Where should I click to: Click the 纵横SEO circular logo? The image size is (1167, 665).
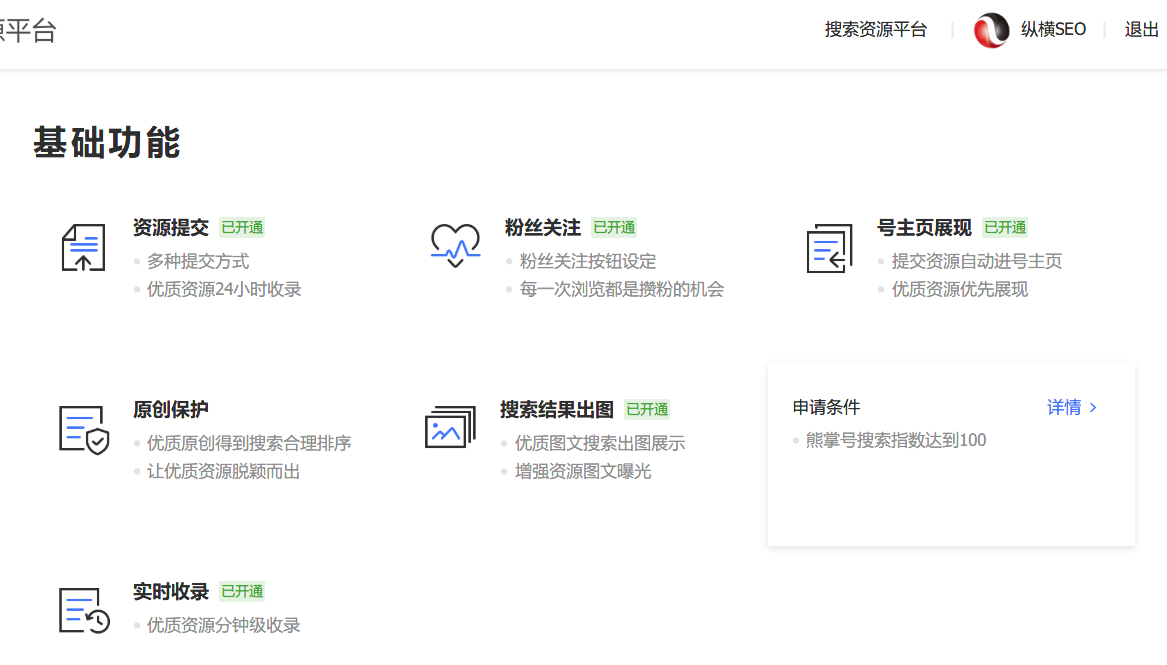click(991, 30)
